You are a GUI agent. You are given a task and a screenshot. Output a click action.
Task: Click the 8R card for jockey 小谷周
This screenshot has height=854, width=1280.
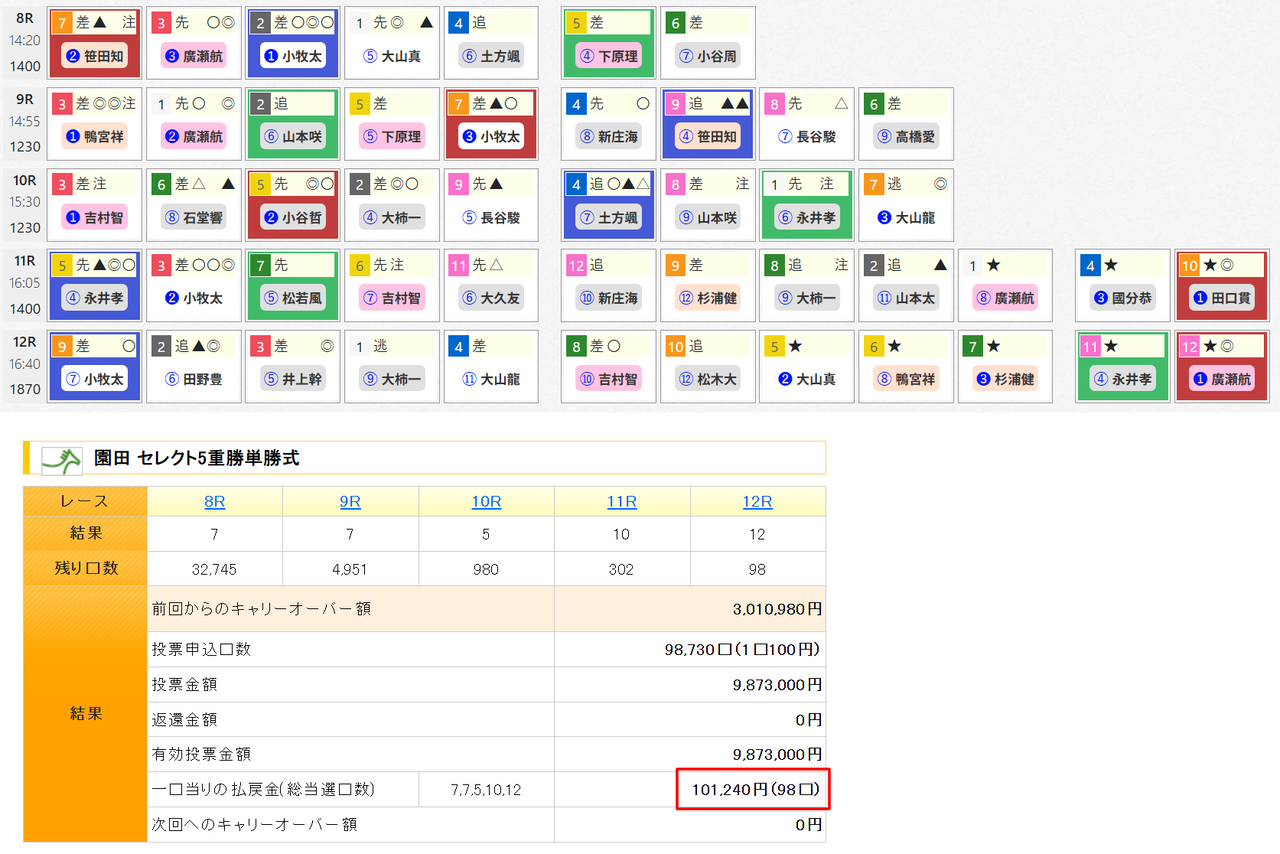pos(709,42)
